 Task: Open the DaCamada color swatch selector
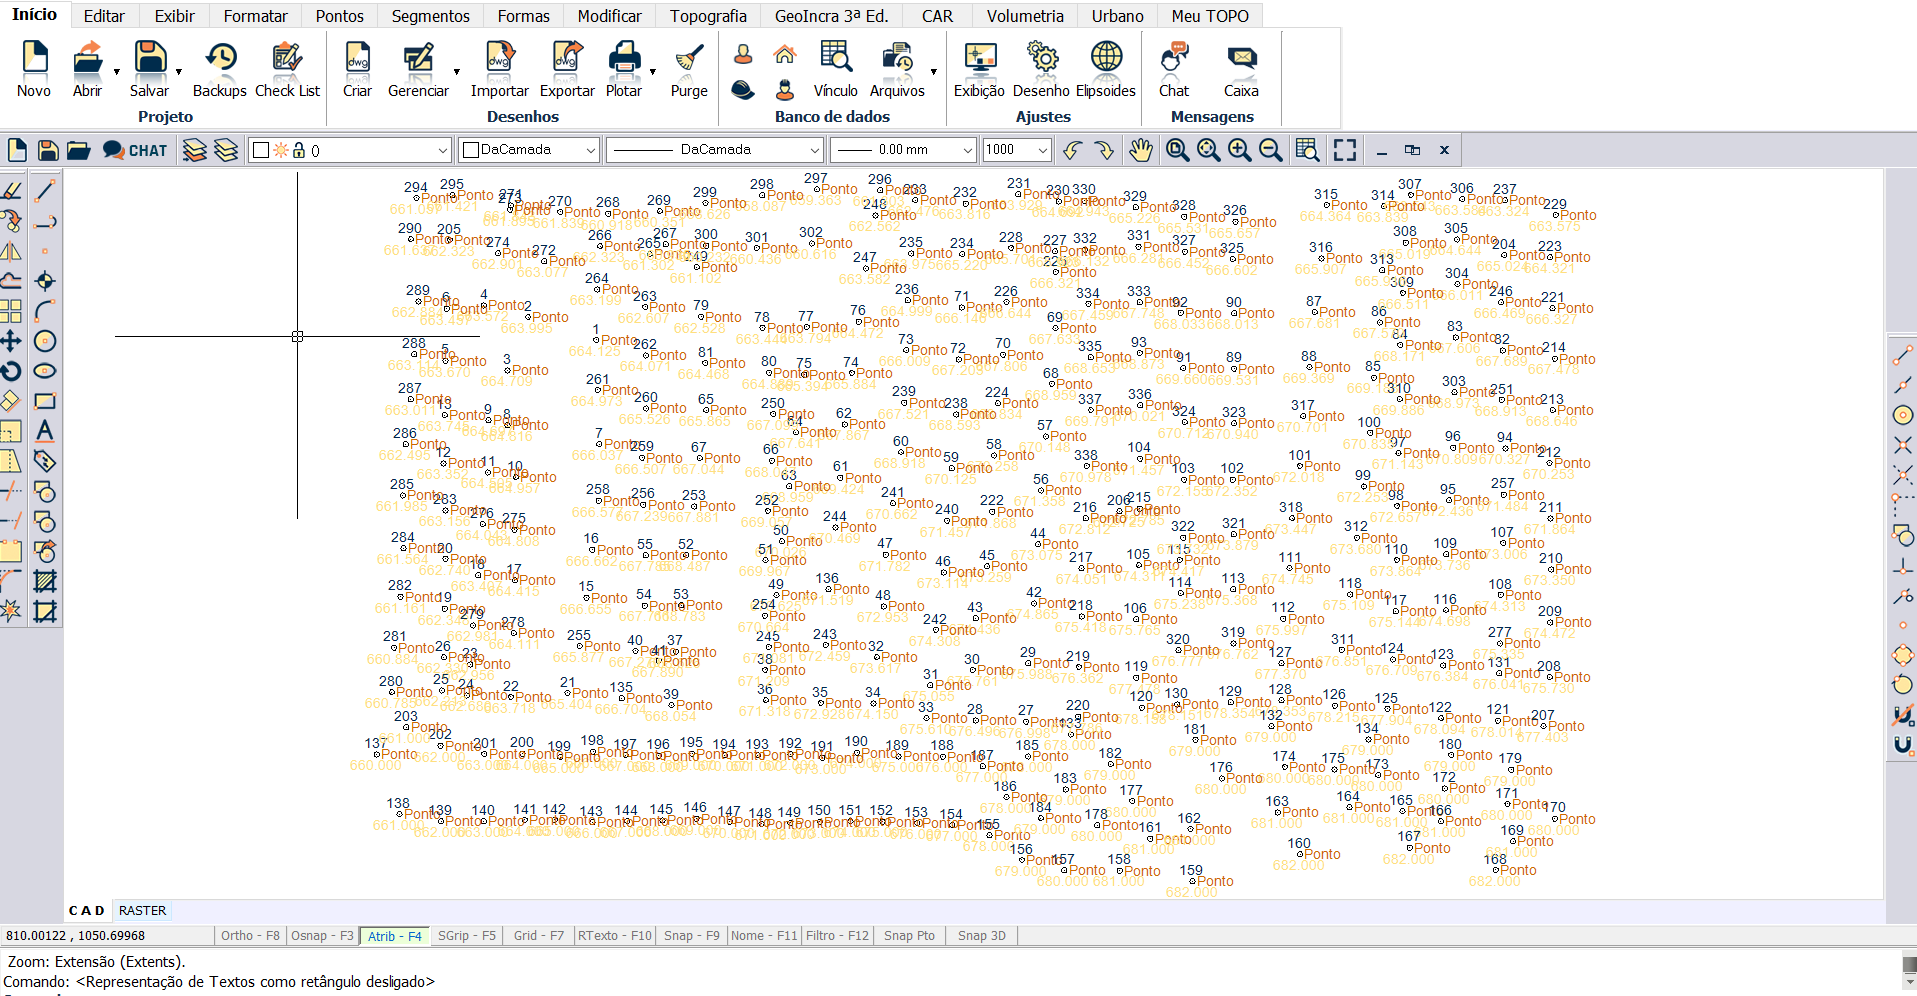[528, 150]
